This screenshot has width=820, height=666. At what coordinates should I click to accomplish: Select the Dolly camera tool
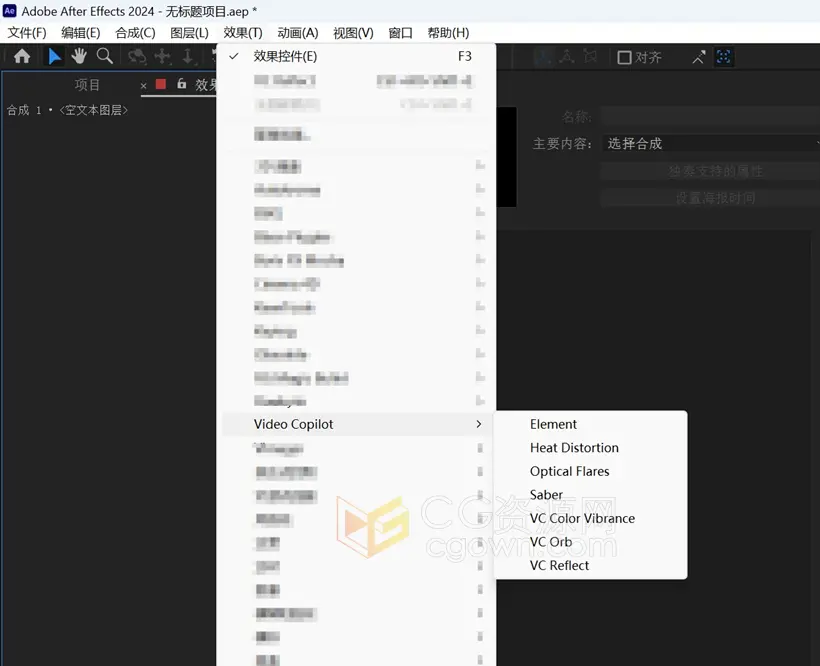coord(188,56)
